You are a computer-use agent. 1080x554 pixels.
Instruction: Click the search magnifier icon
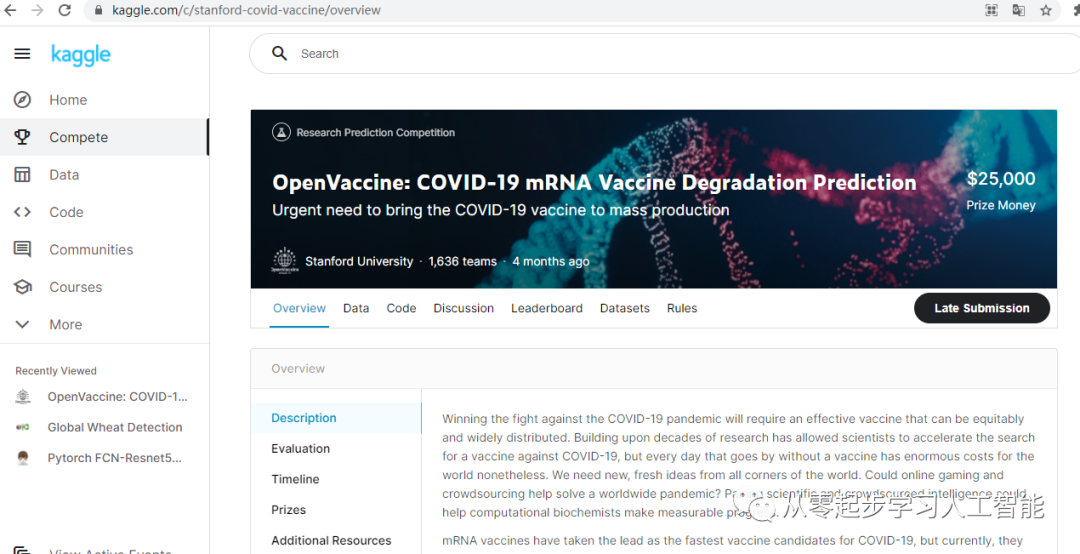click(x=279, y=54)
